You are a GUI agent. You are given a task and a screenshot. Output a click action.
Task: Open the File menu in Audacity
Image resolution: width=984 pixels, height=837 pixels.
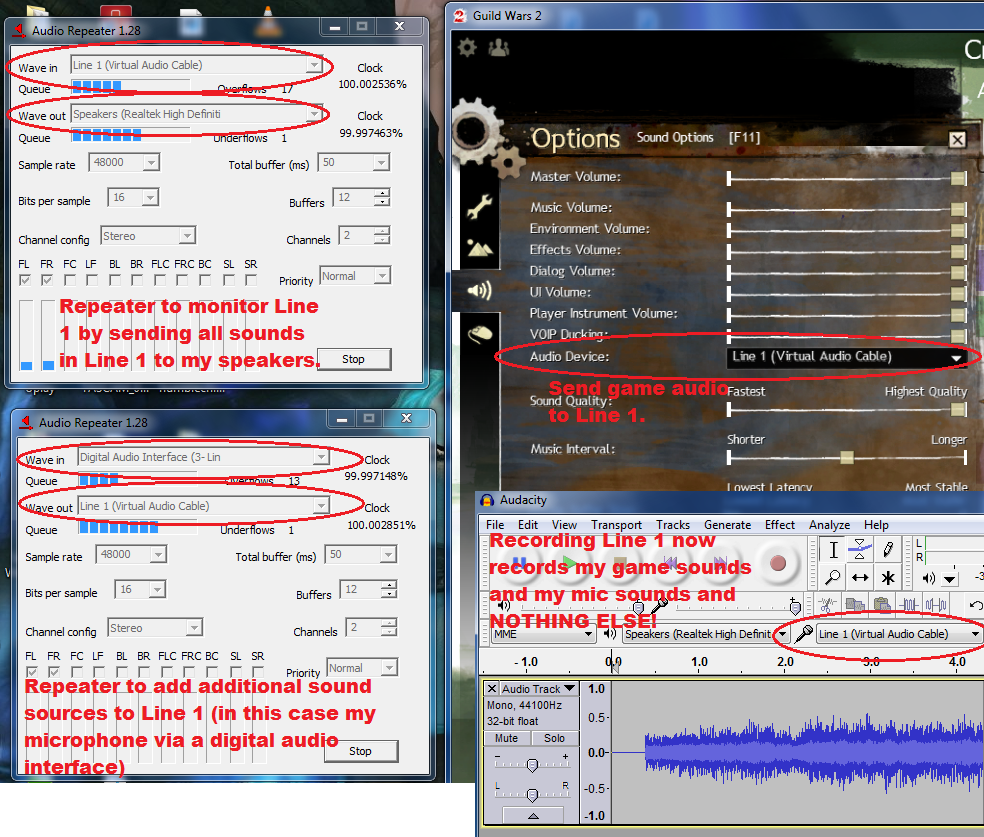click(x=495, y=525)
